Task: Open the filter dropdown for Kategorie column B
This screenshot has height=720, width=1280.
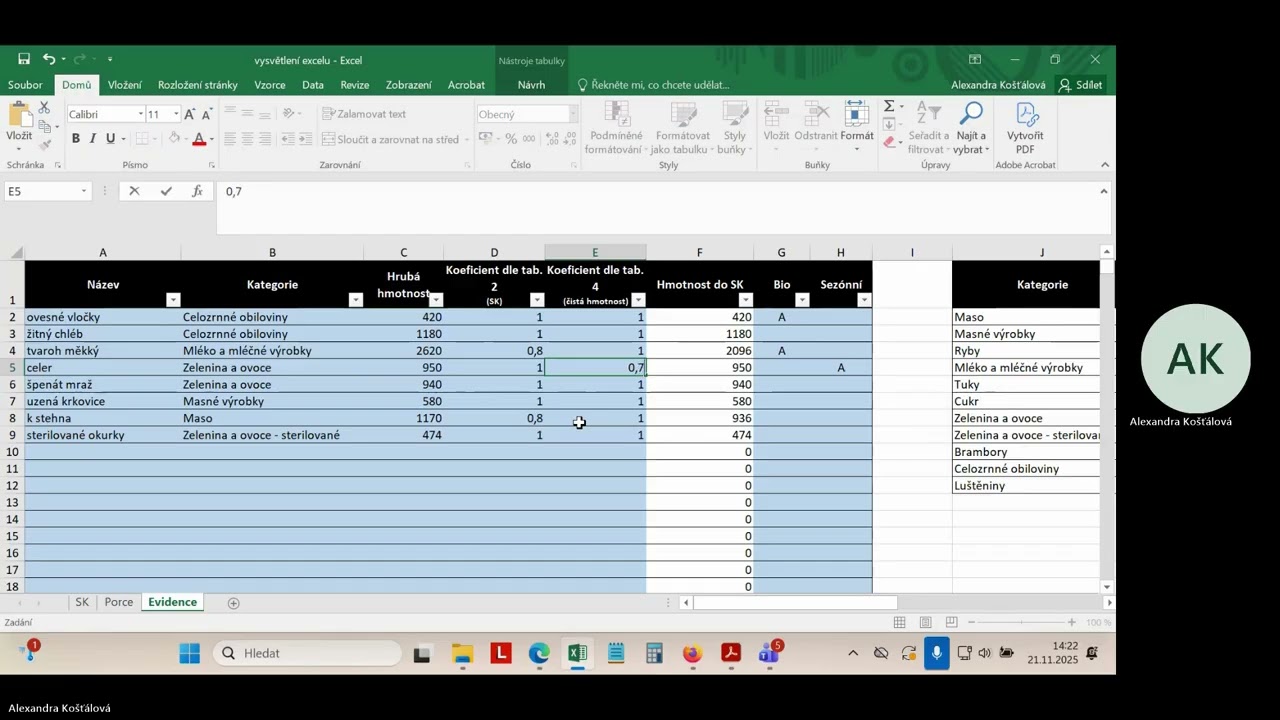Action: (x=355, y=300)
